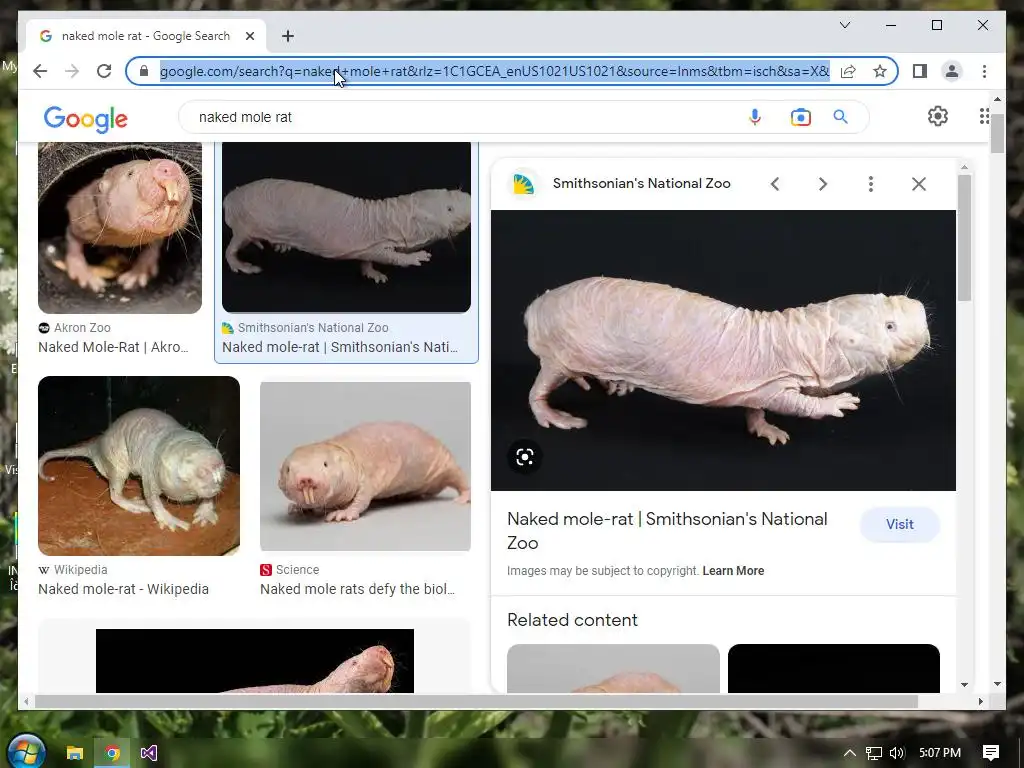Image resolution: width=1024 pixels, height=768 pixels.
Task: Click the 5:07 PM taskbar clock
Action: [940, 753]
